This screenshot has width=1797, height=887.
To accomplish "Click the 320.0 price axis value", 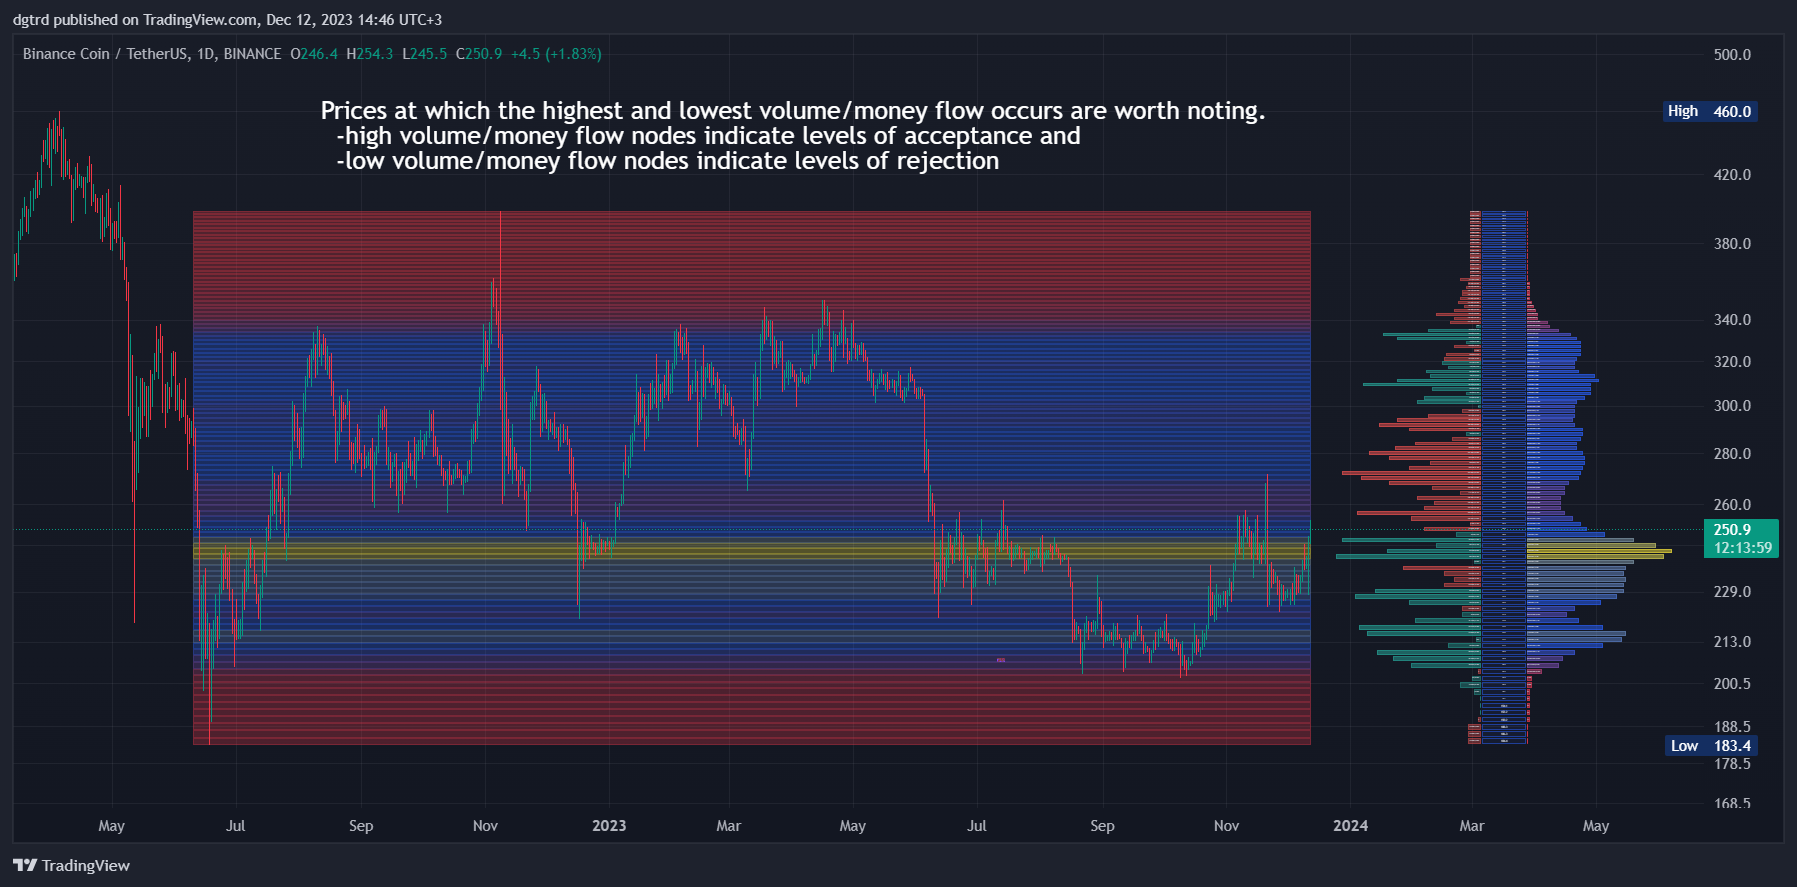I will [x=1732, y=362].
